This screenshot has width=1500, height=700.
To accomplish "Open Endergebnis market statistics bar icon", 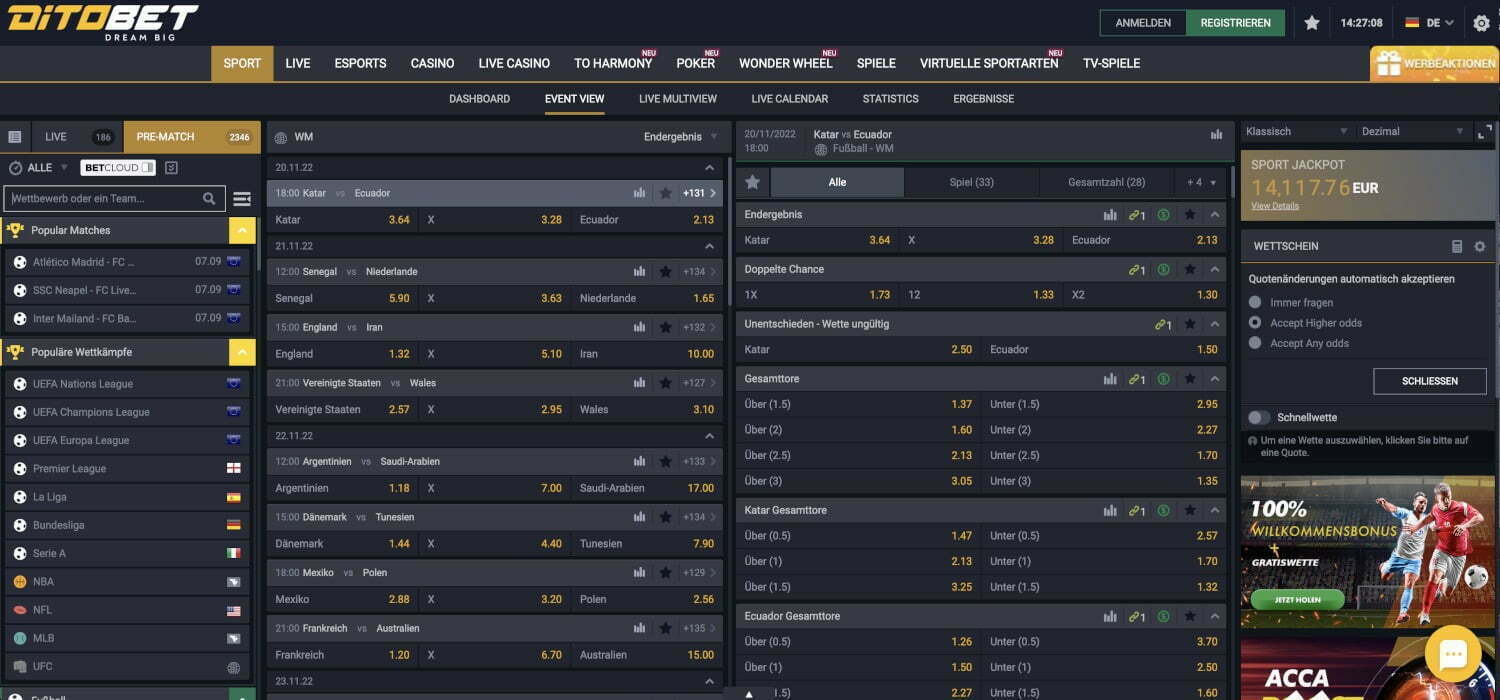I will pyautogui.click(x=1110, y=215).
